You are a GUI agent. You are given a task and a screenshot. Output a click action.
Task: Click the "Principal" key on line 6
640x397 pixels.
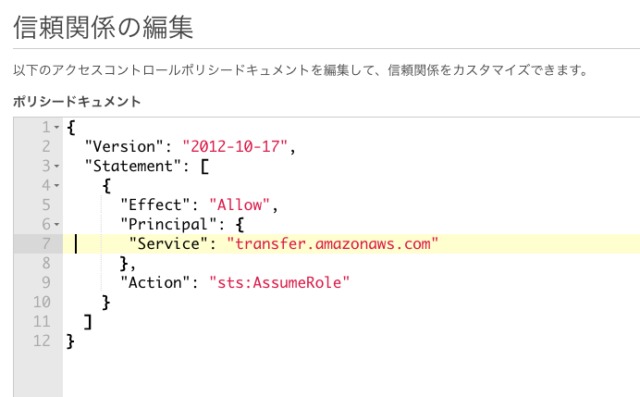[x=168, y=224]
